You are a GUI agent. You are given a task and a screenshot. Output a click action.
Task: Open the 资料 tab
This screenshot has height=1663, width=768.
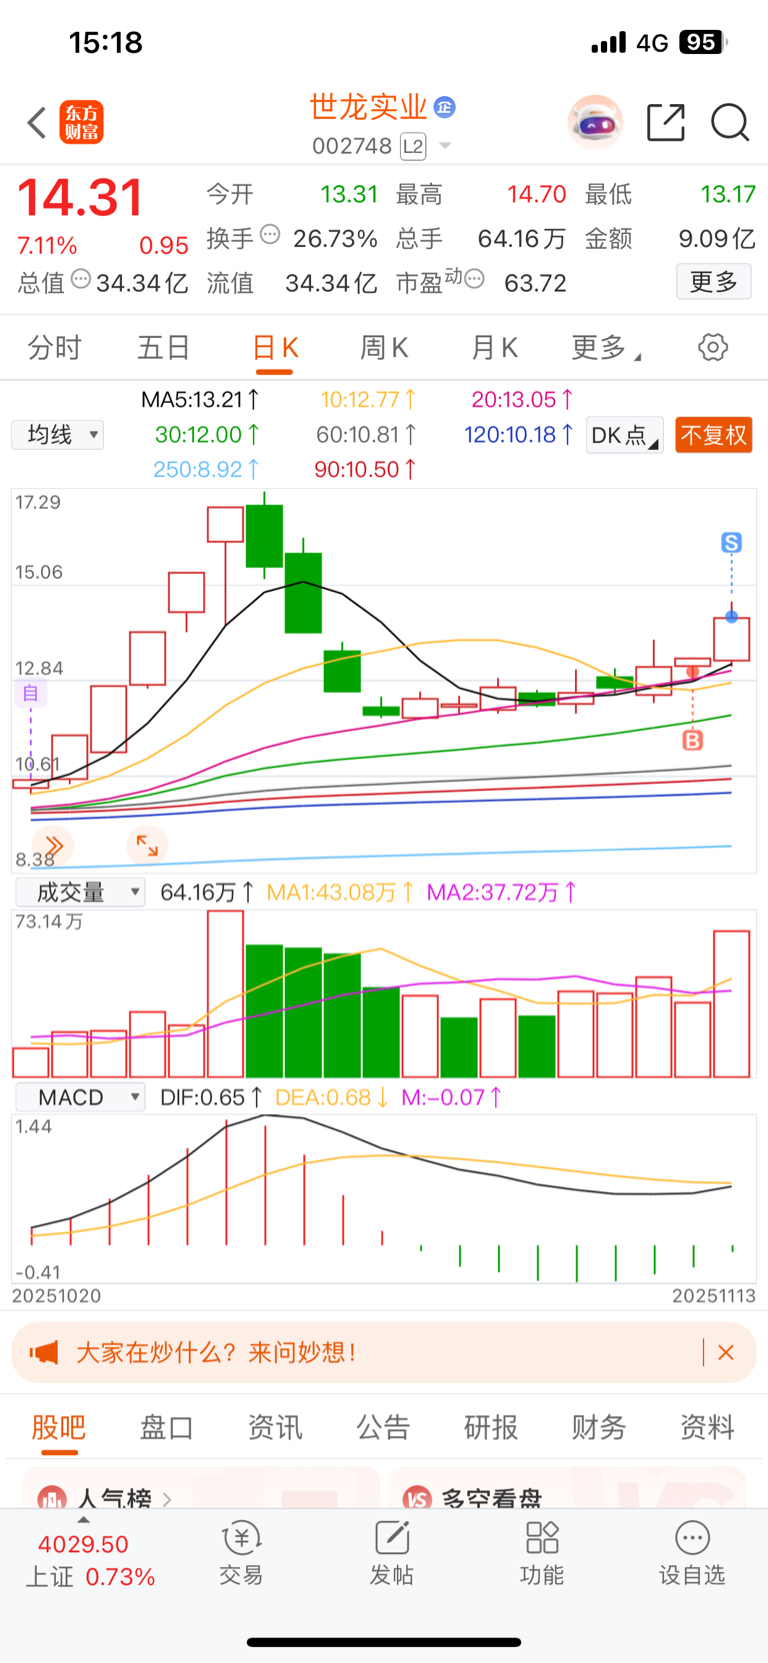coord(707,1427)
